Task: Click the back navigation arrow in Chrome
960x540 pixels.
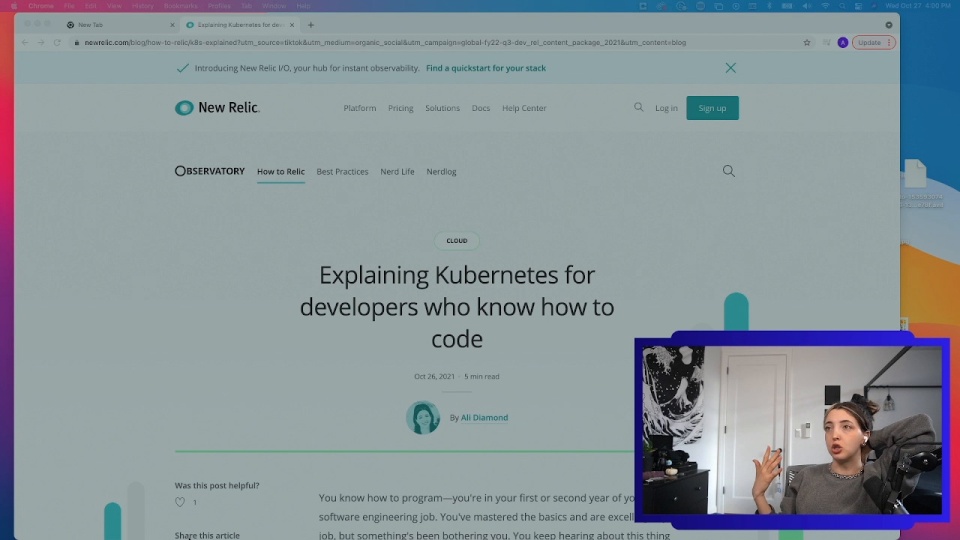Action: 25,42
